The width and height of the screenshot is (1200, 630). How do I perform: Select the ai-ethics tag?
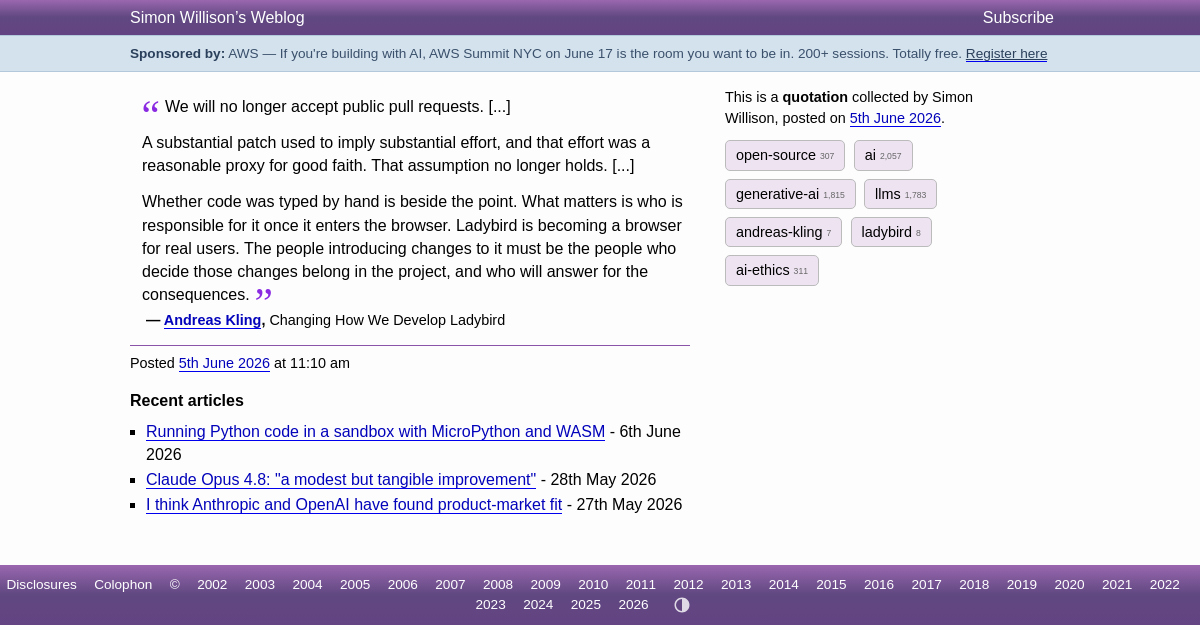click(772, 270)
